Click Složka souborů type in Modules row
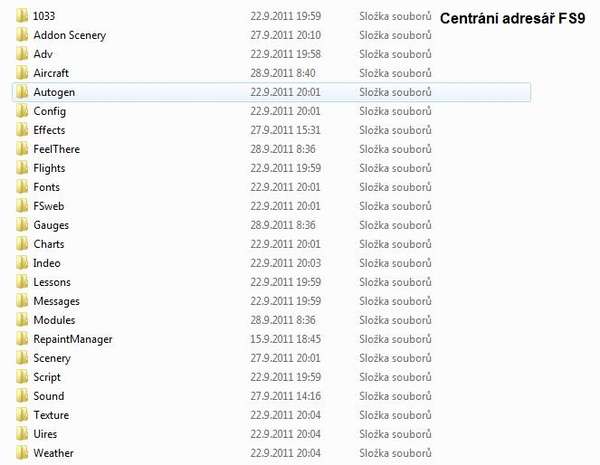The image size is (600, 465). click(x=395, y=320)
